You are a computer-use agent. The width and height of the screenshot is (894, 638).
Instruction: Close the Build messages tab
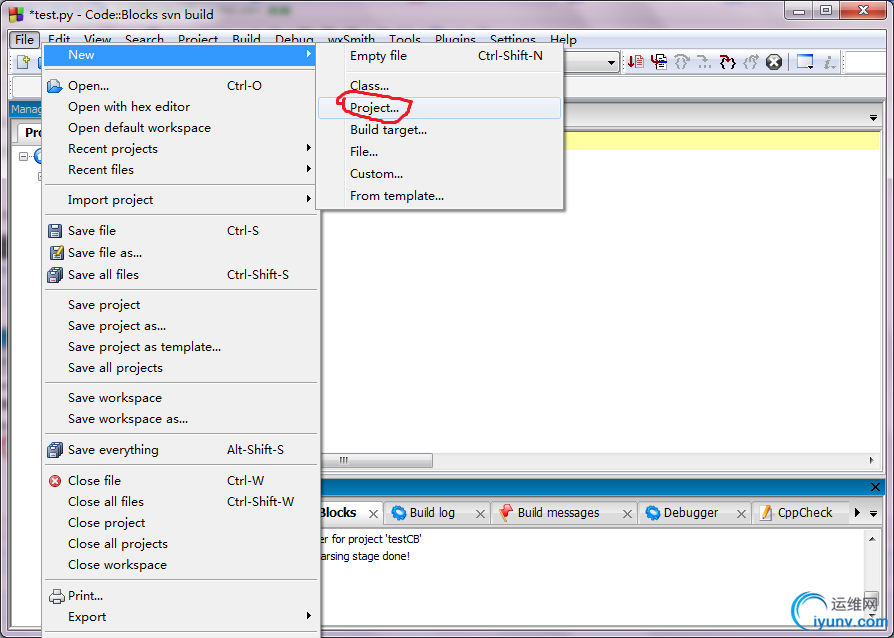coord(627,514)
